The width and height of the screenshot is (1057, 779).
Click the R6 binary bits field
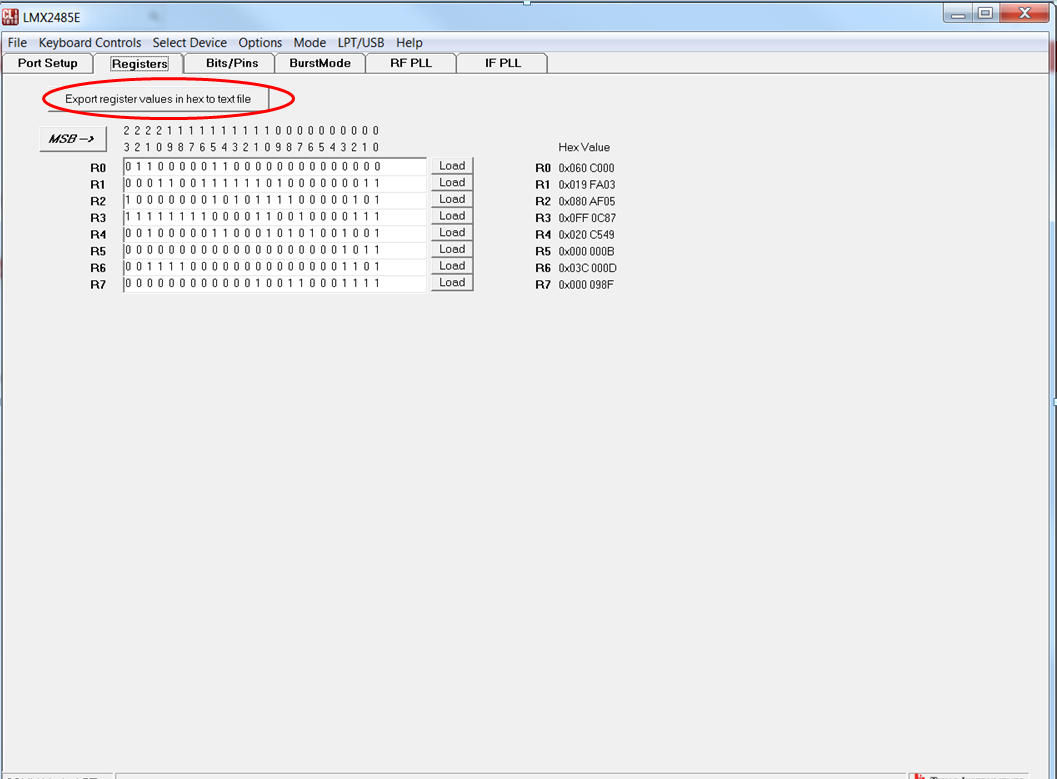point(275,266)
